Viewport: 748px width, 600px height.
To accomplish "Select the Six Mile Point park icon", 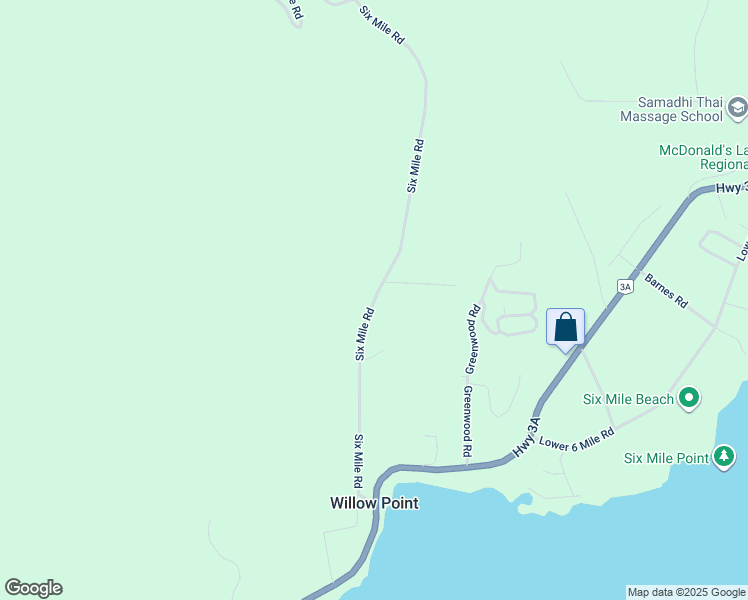I will (x=724, y=457).
